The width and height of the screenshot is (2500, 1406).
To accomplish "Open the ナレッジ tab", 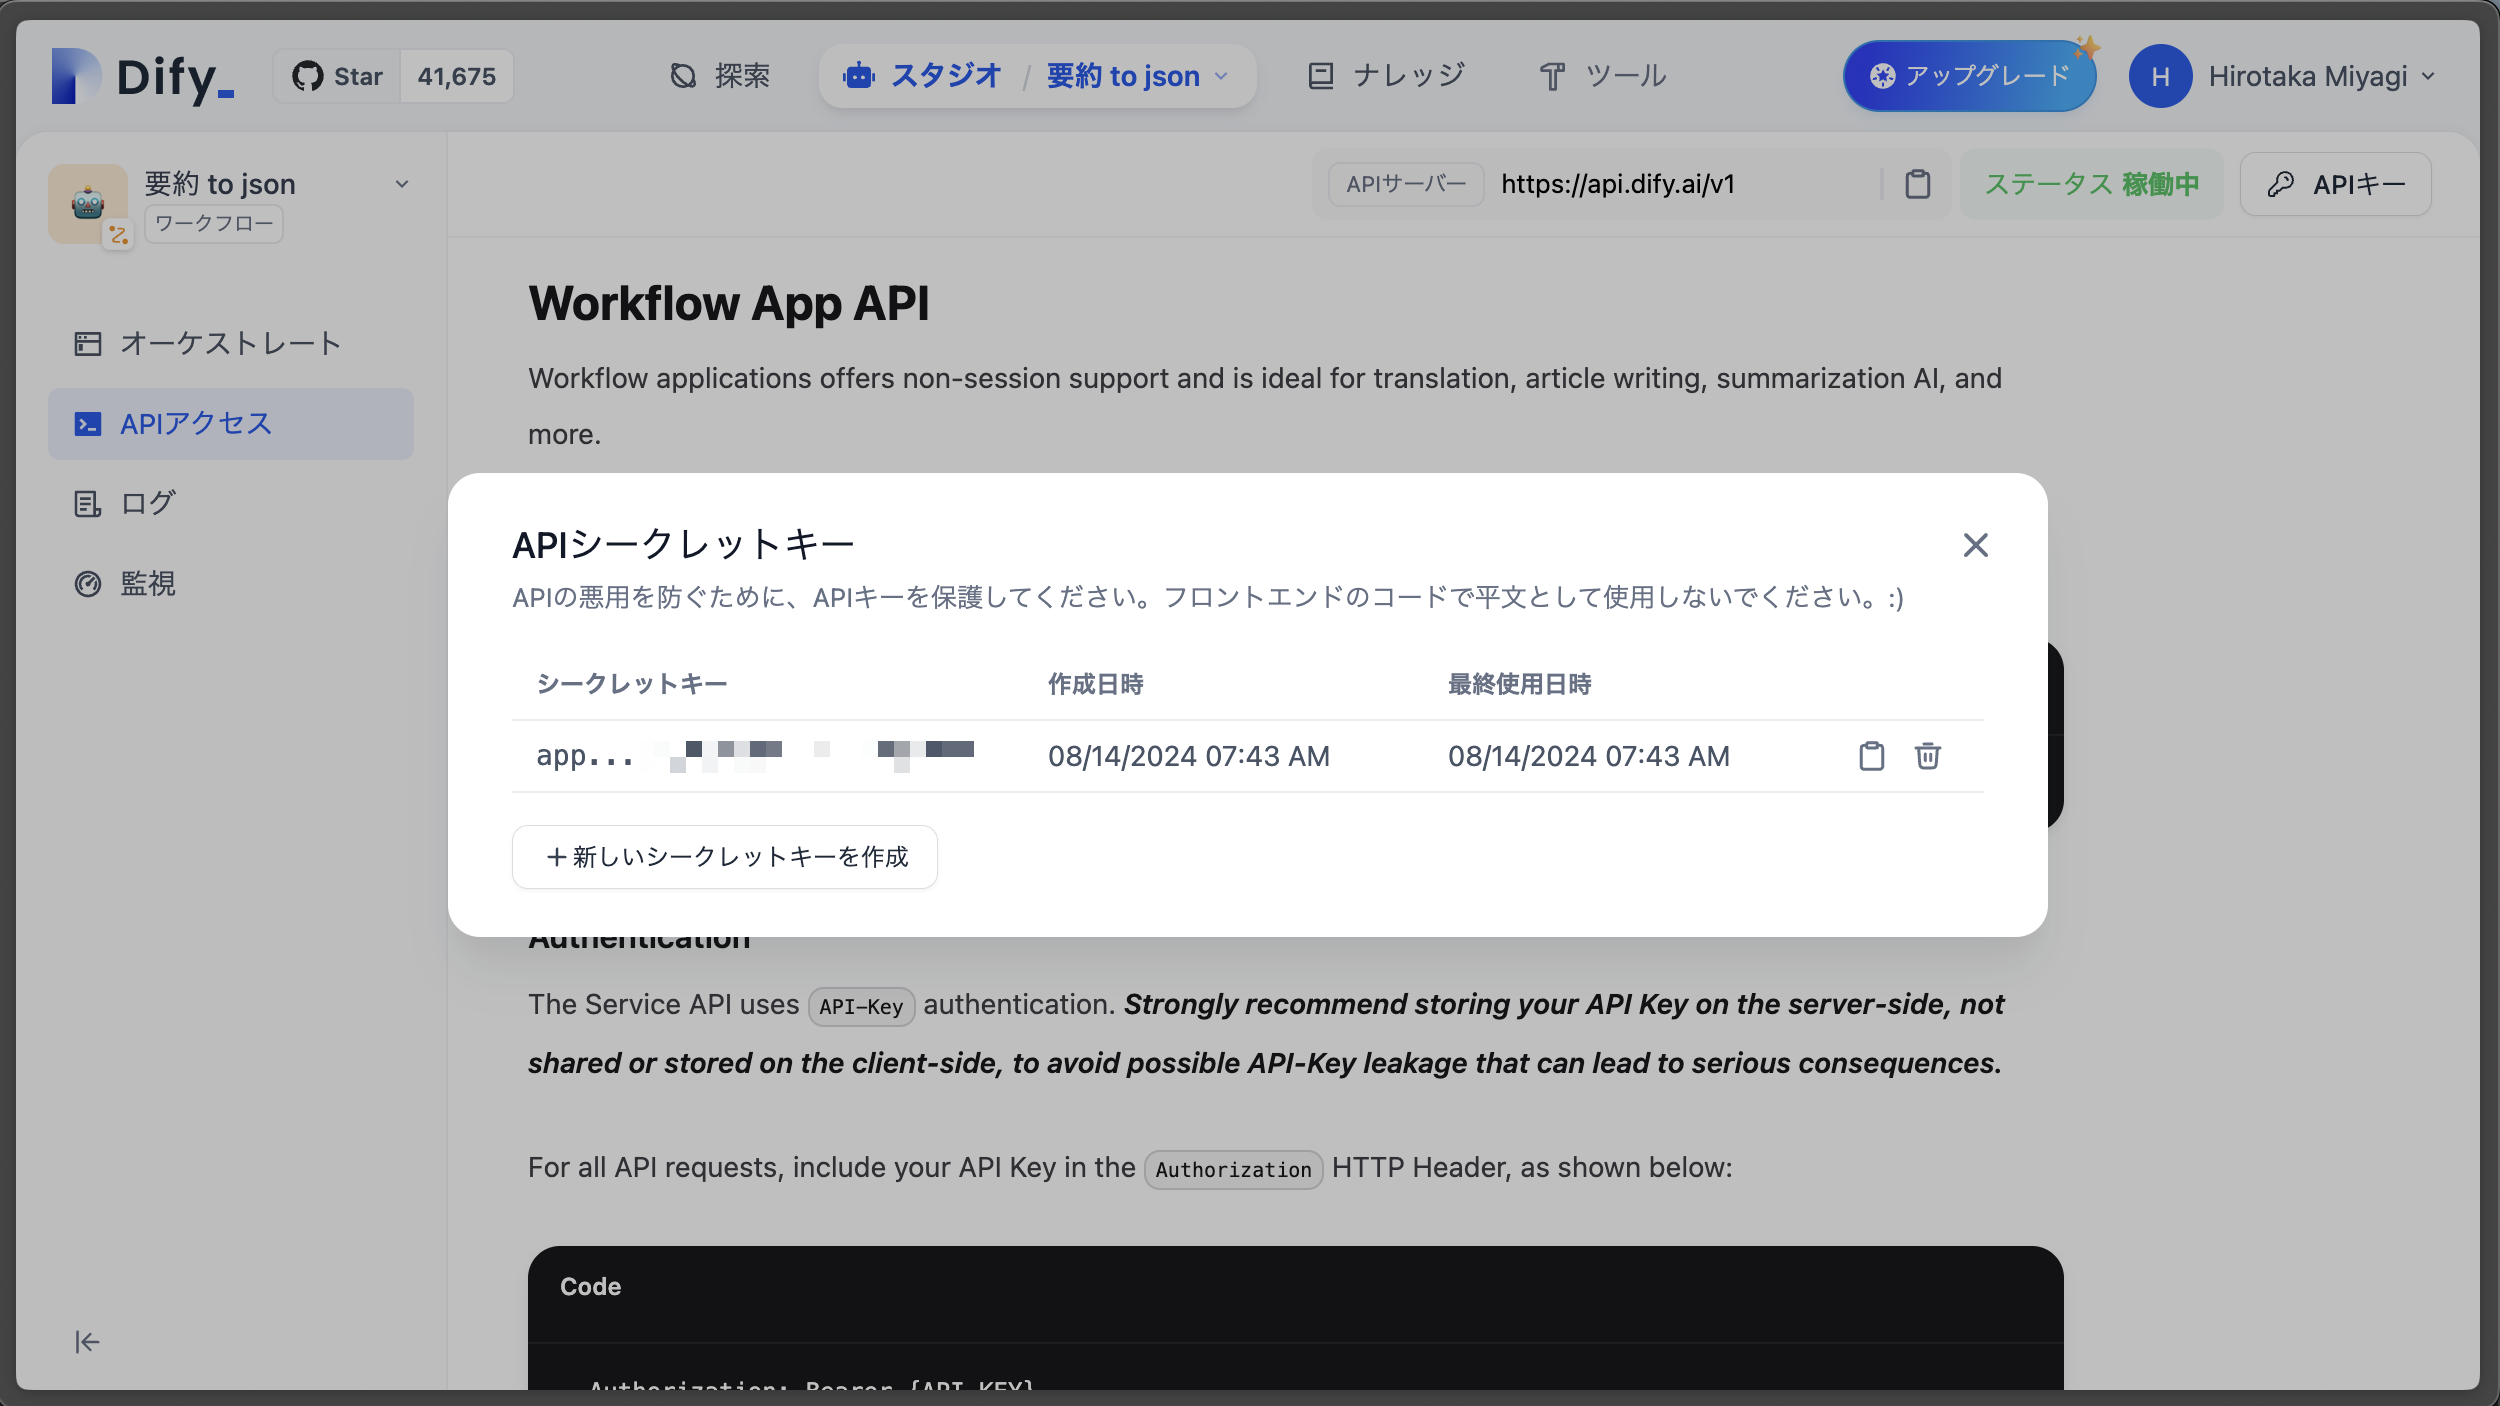I will 1386,76.
